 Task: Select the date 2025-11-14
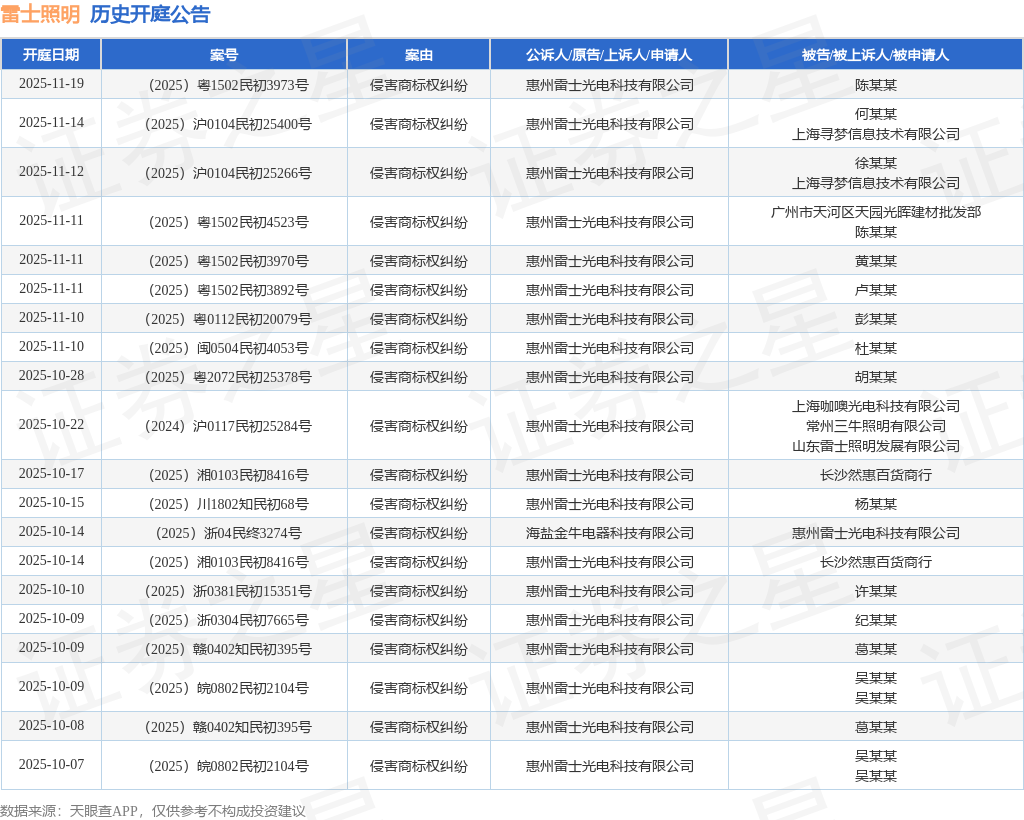[x=51, y=123]
